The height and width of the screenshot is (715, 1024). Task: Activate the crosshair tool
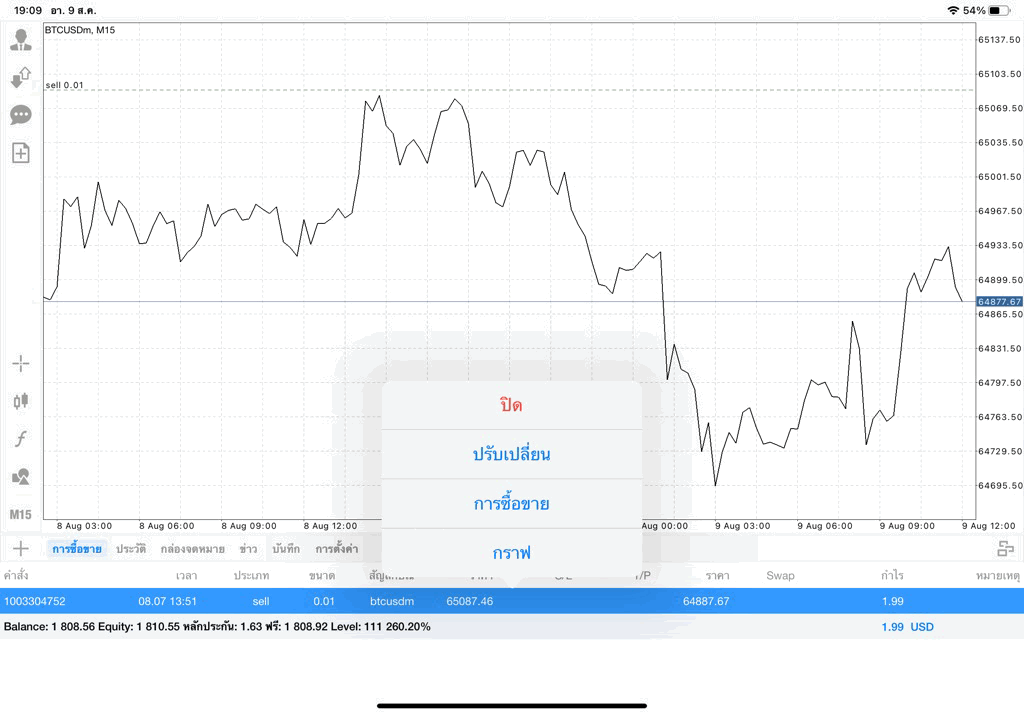pos(21,363)
